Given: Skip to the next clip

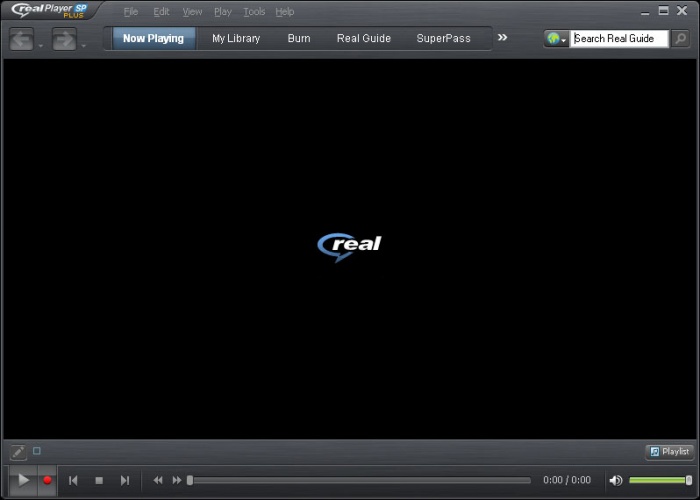Looking at the screenshot, I should [125, 480].
